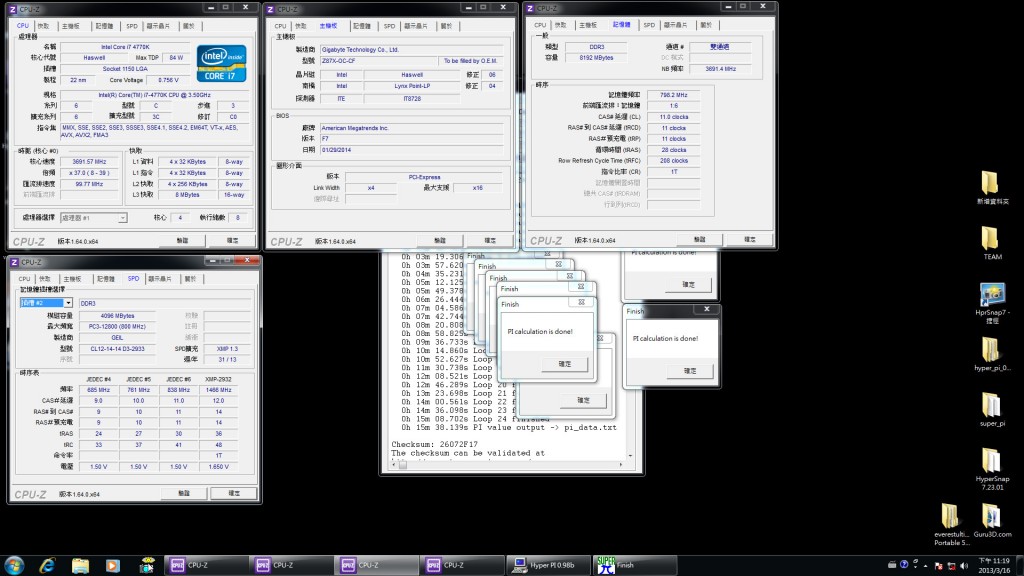This screenshot has height=576, width=1024.
Task: Open 關於 tab in the GEIL SPD CPU-Z window
Action: tap(190, 279)
